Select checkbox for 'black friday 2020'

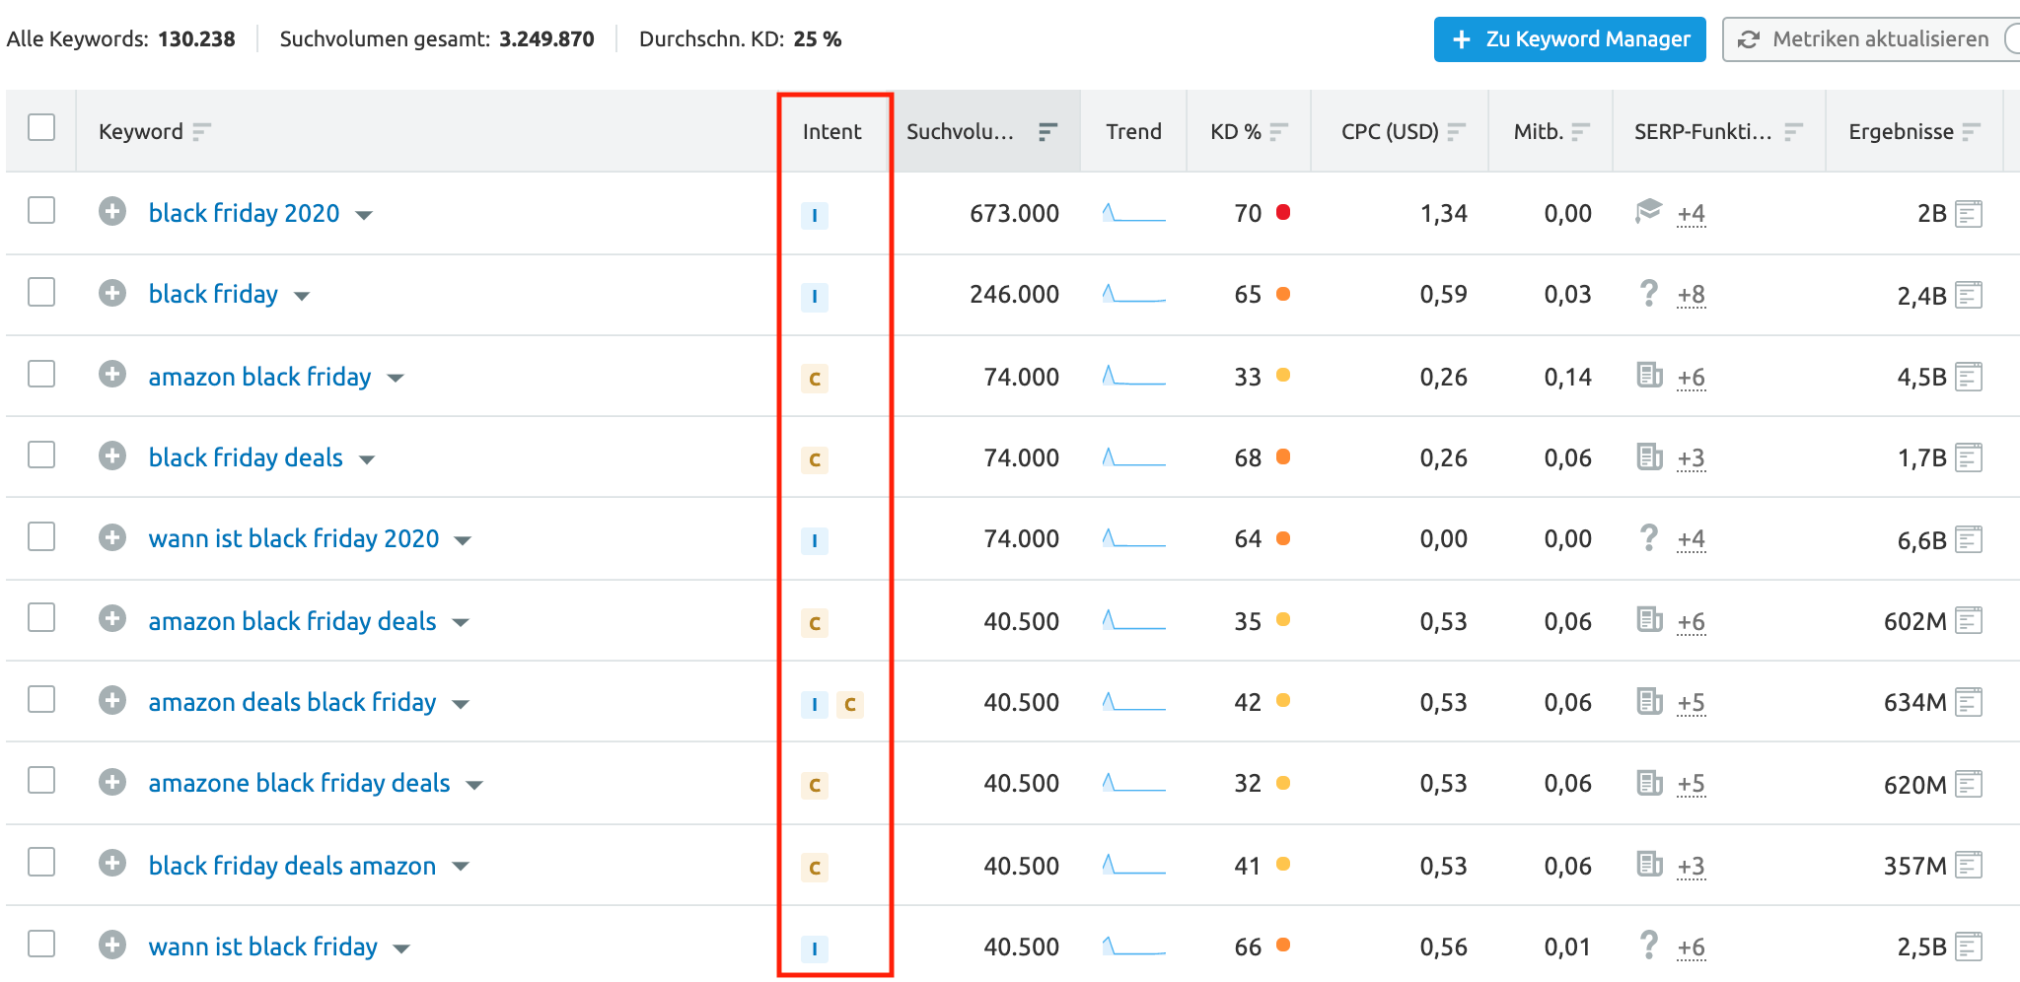[x=41, y=210]
